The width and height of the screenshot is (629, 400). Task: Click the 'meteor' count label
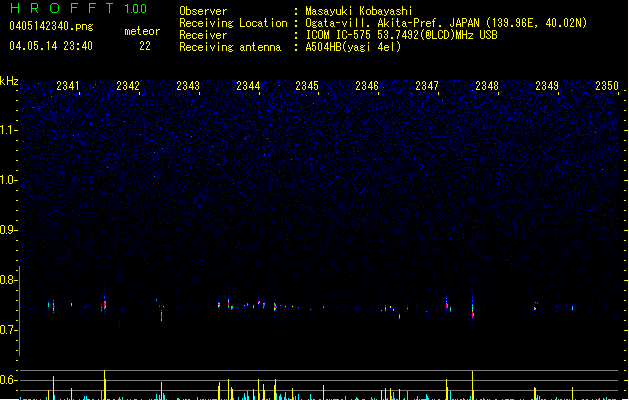[142, 31]
